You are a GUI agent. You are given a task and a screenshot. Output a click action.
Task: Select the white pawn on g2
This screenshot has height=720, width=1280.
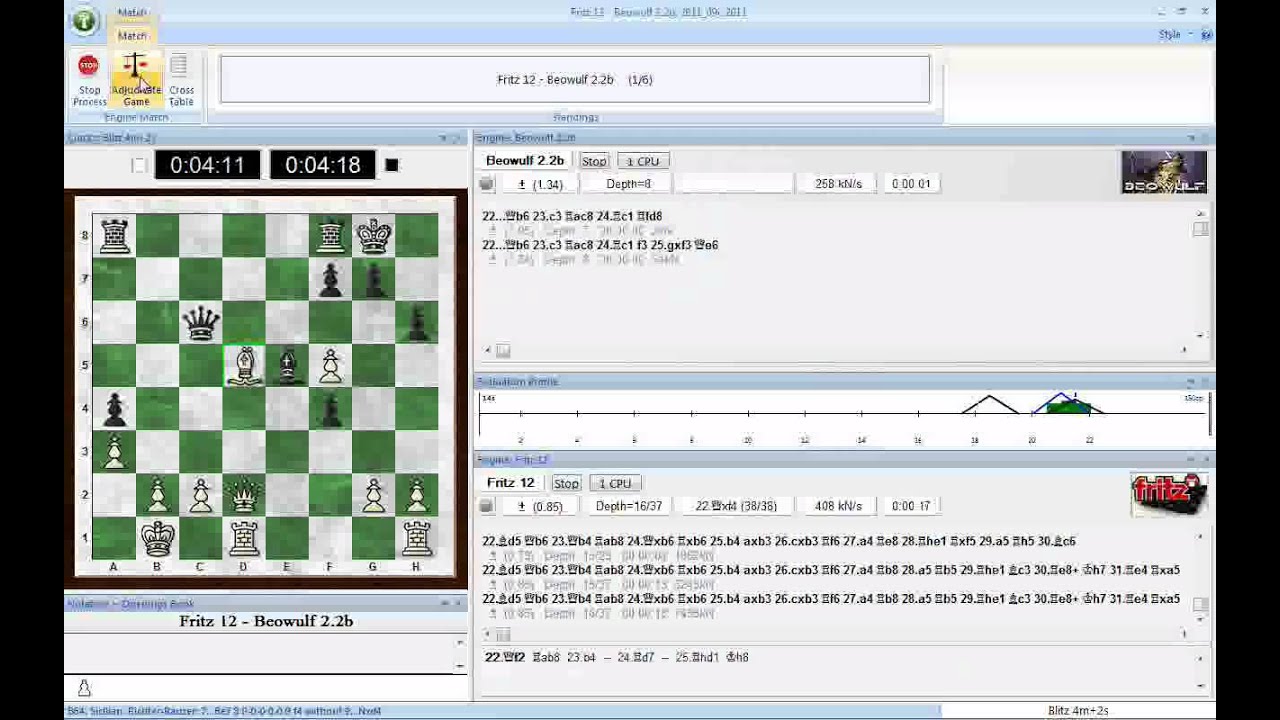(374, 495)
